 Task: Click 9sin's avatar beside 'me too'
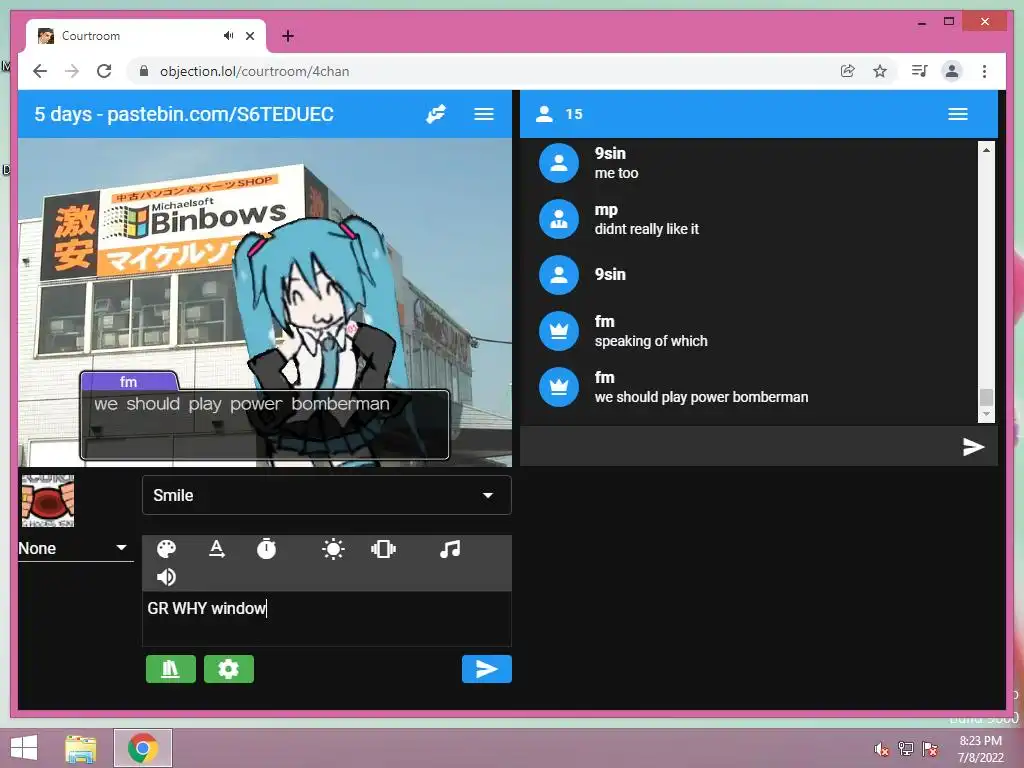coord(559,163)
